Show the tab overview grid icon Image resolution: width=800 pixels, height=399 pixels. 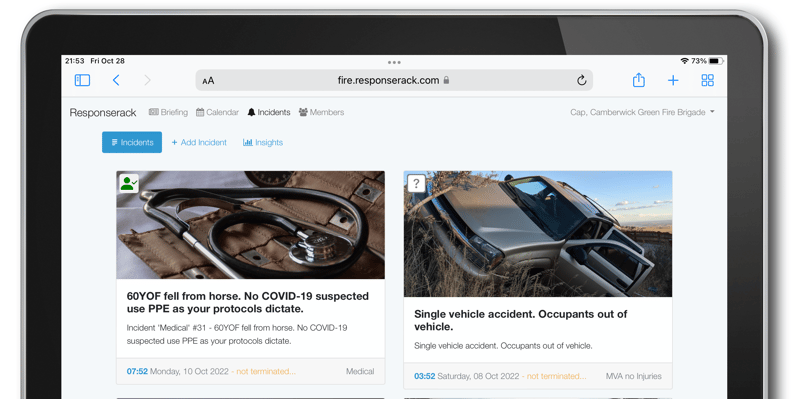(x=707, y=80)
